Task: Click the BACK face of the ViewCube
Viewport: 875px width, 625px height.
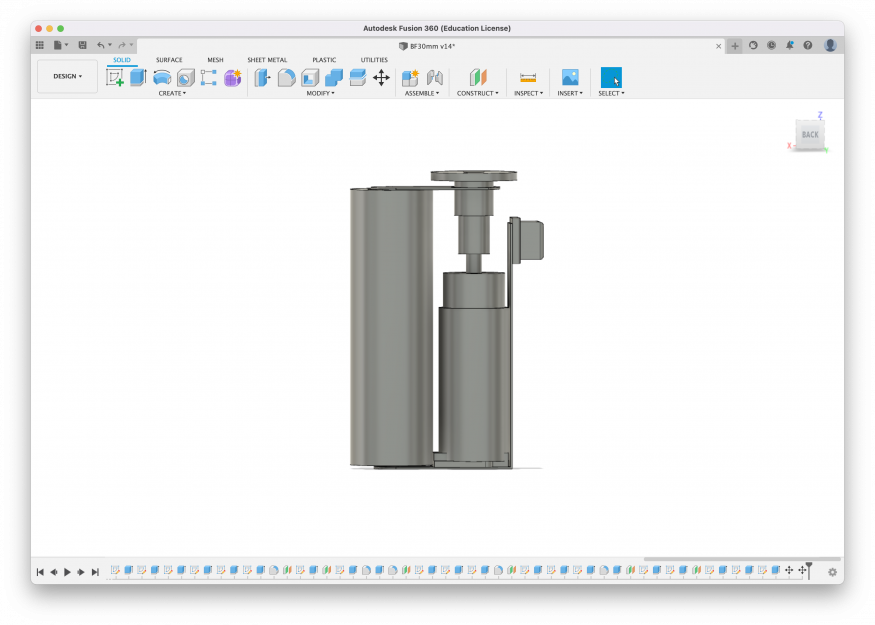Action: click(x=810, y=135)
